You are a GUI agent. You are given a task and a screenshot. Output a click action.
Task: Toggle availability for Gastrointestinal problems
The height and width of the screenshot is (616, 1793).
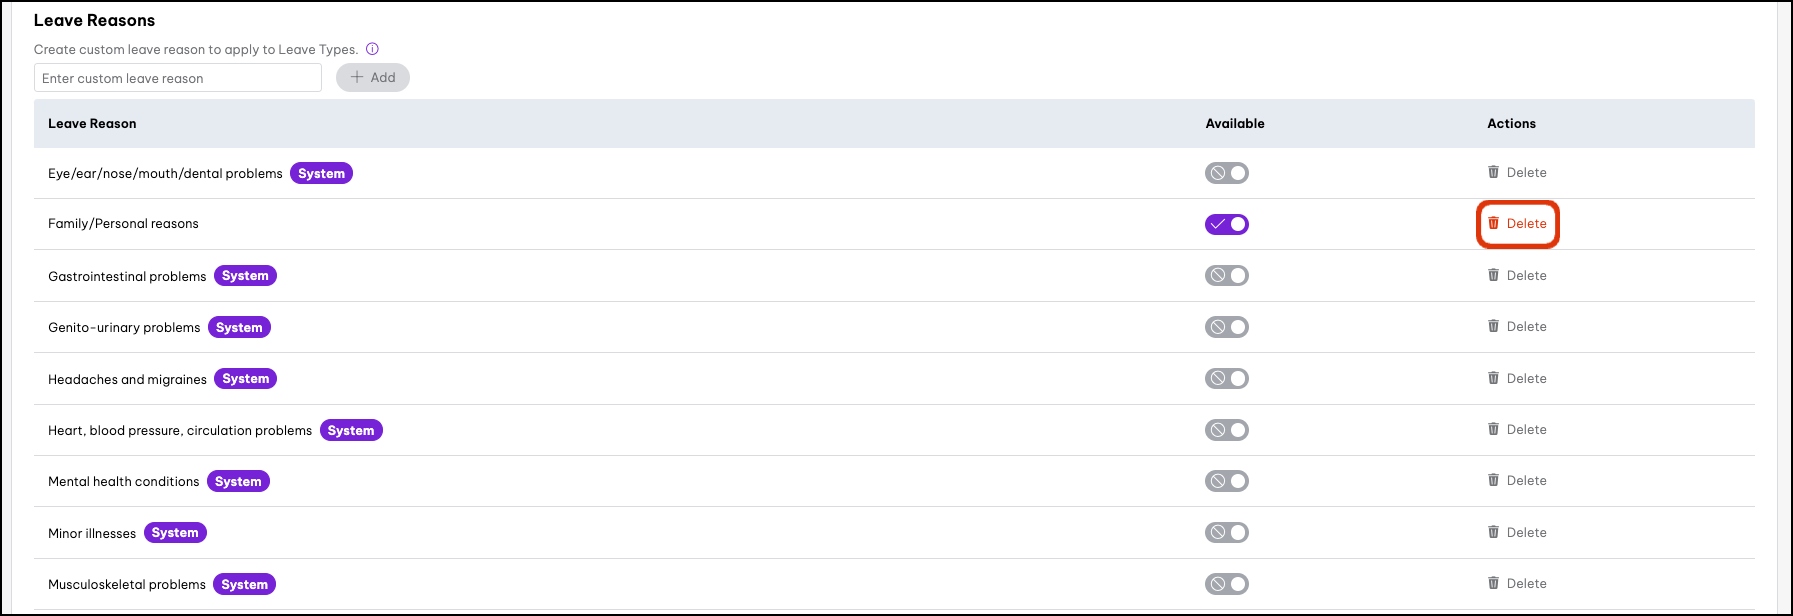coord(1227,275)
